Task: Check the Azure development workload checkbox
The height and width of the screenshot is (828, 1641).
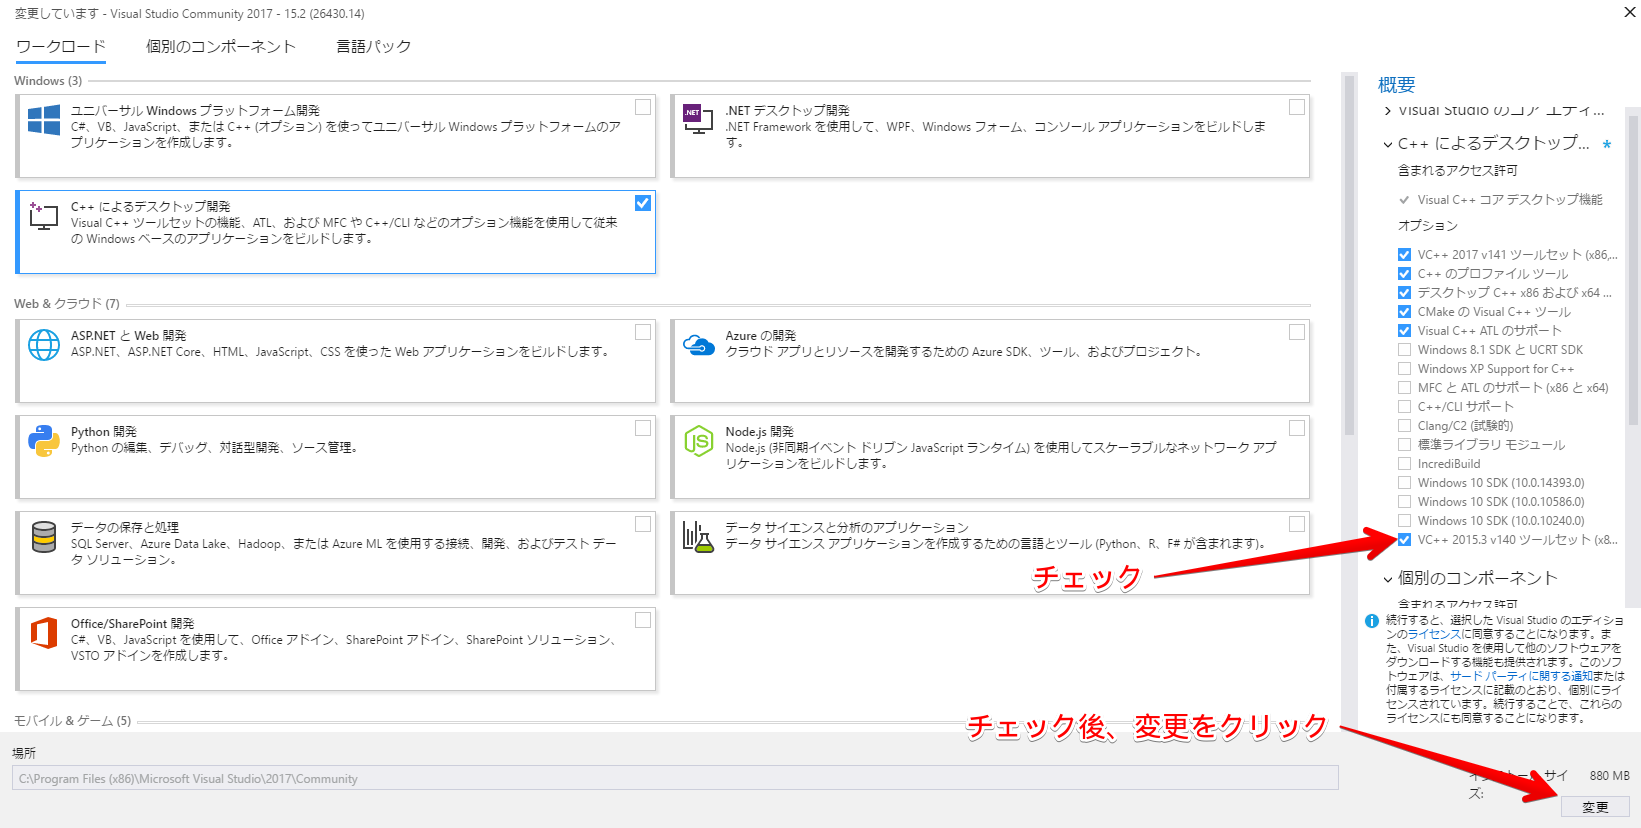Action: coord(1297,332)
